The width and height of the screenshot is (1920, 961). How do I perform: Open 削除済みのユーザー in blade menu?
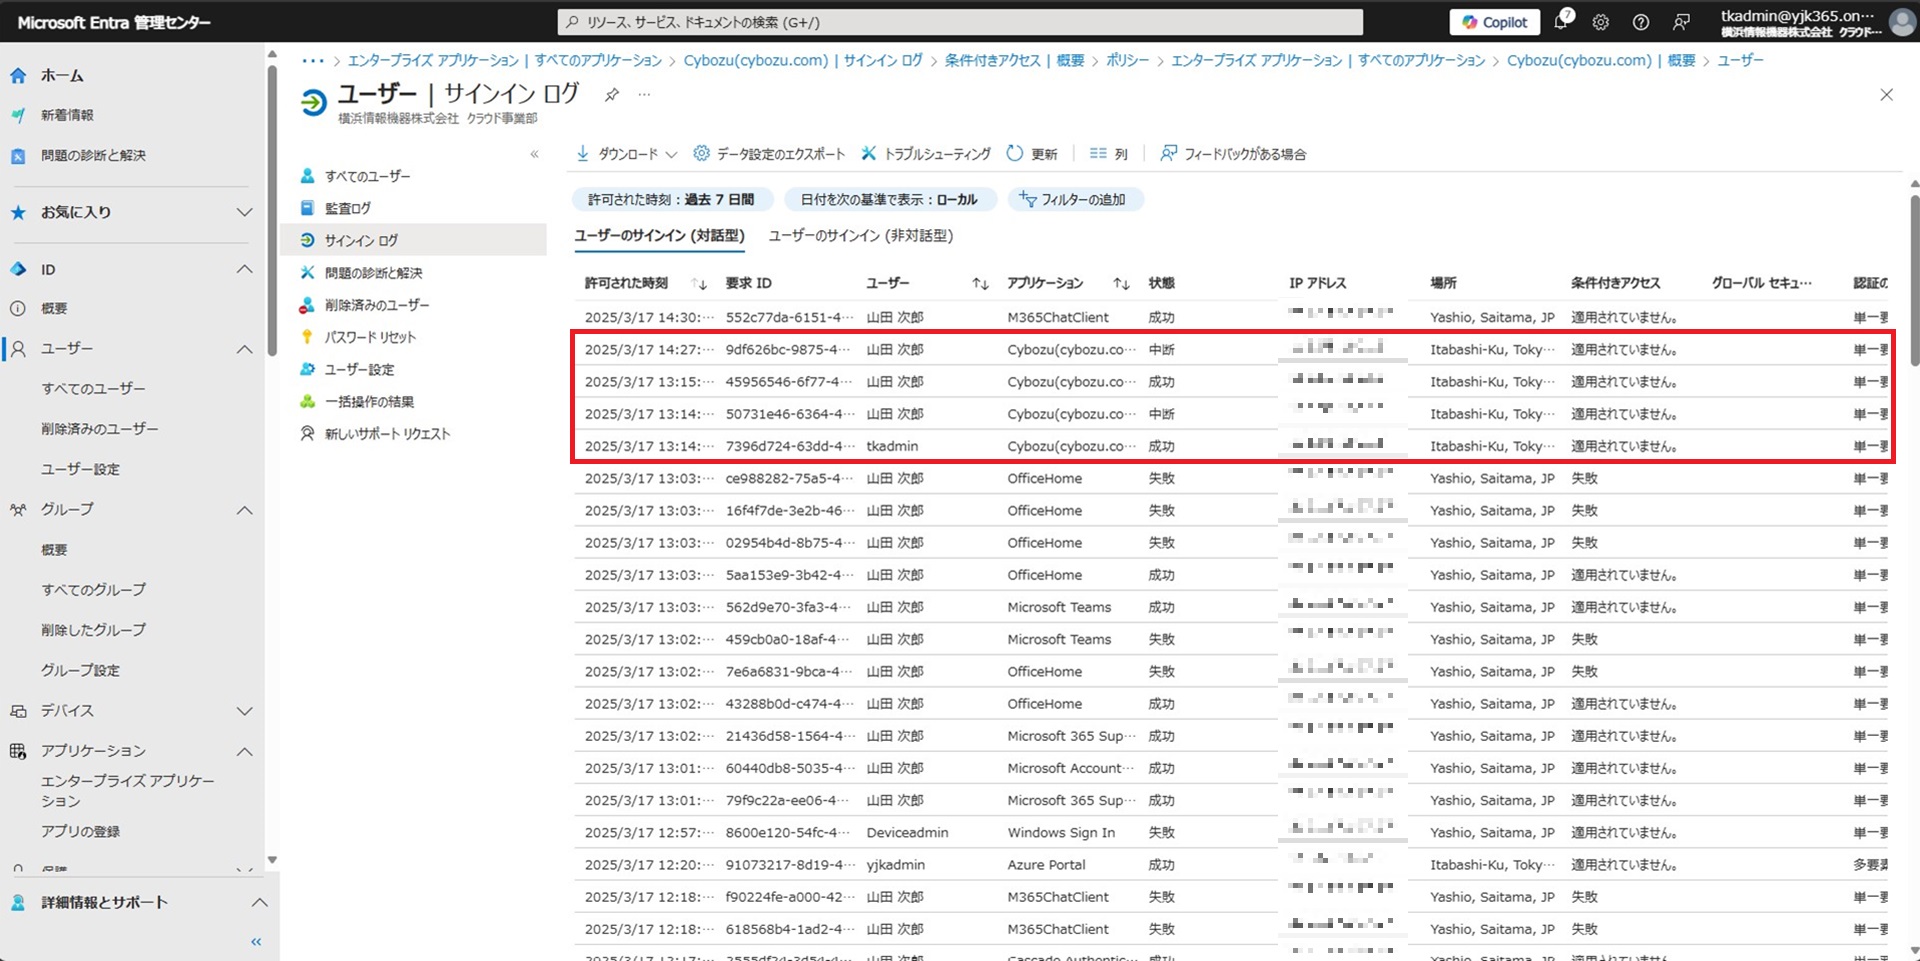click(377, 305)
